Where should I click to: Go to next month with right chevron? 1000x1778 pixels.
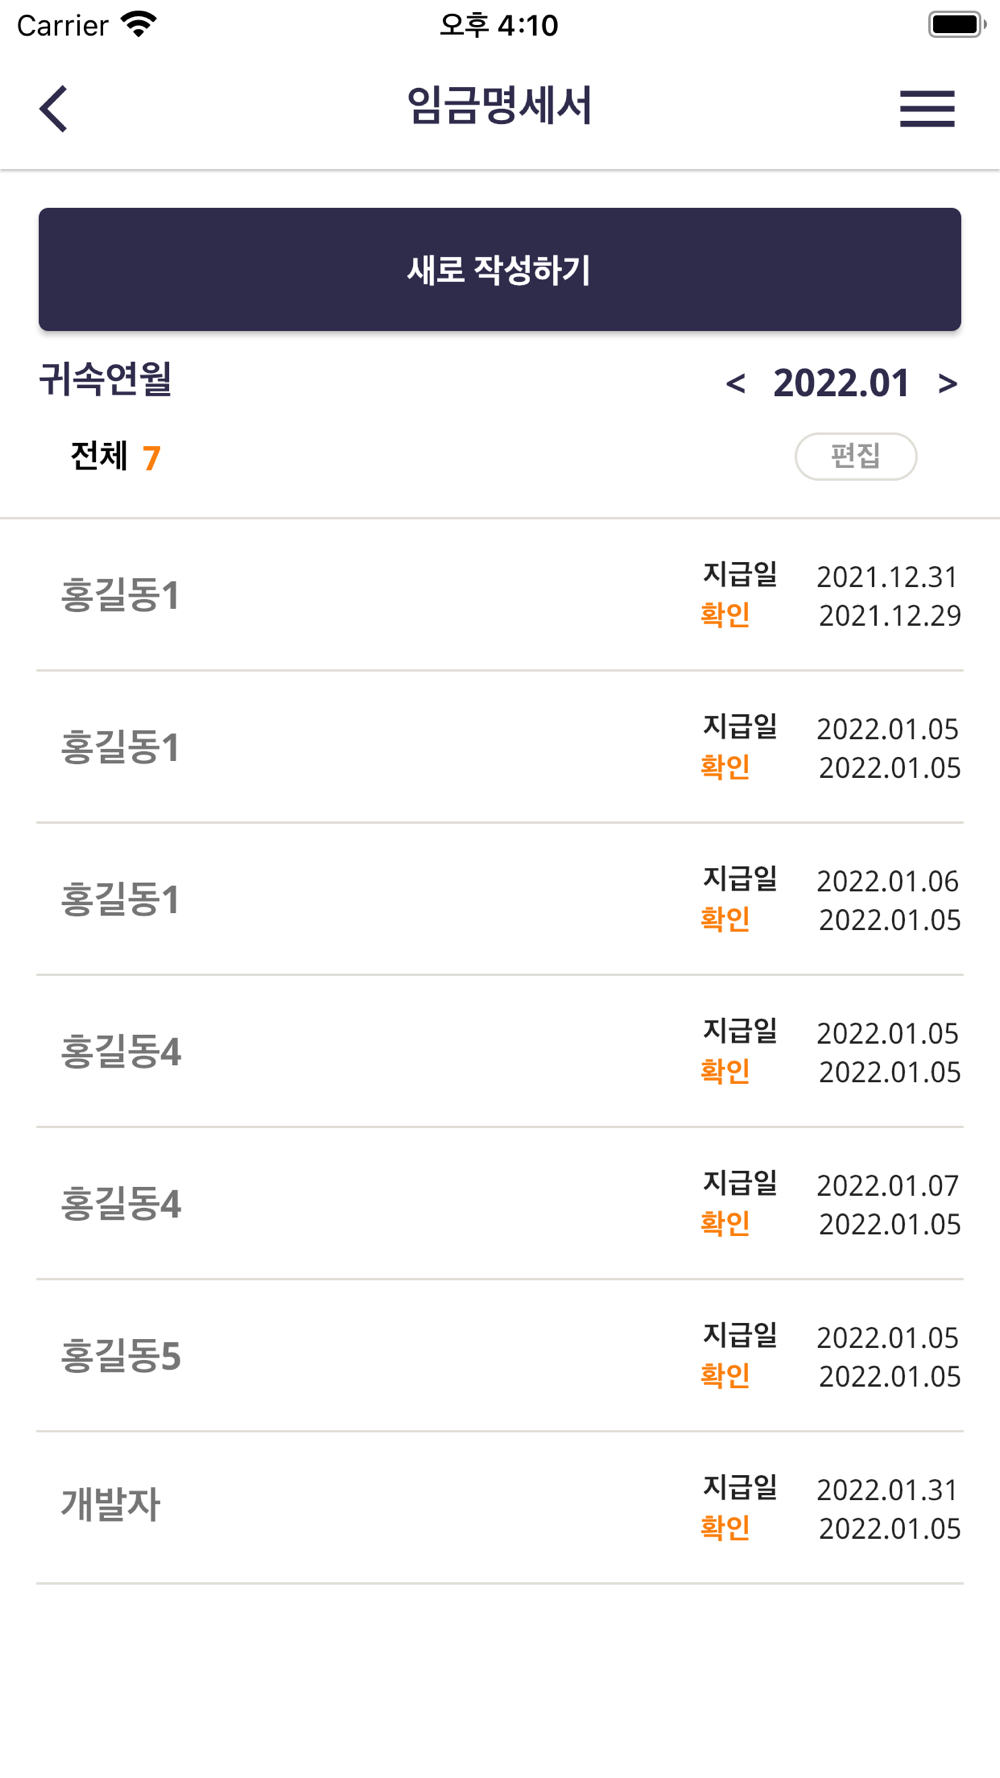947,383
